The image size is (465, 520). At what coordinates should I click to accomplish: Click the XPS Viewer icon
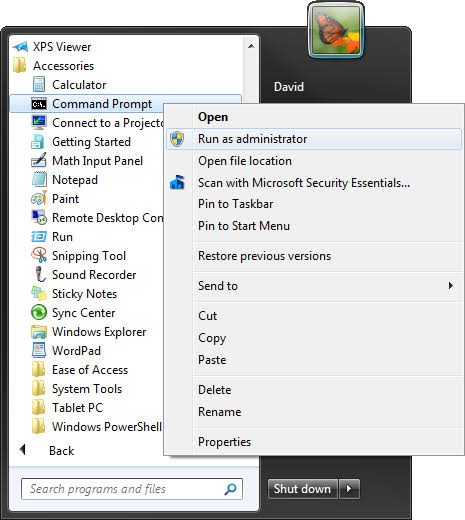click(20, 47)
